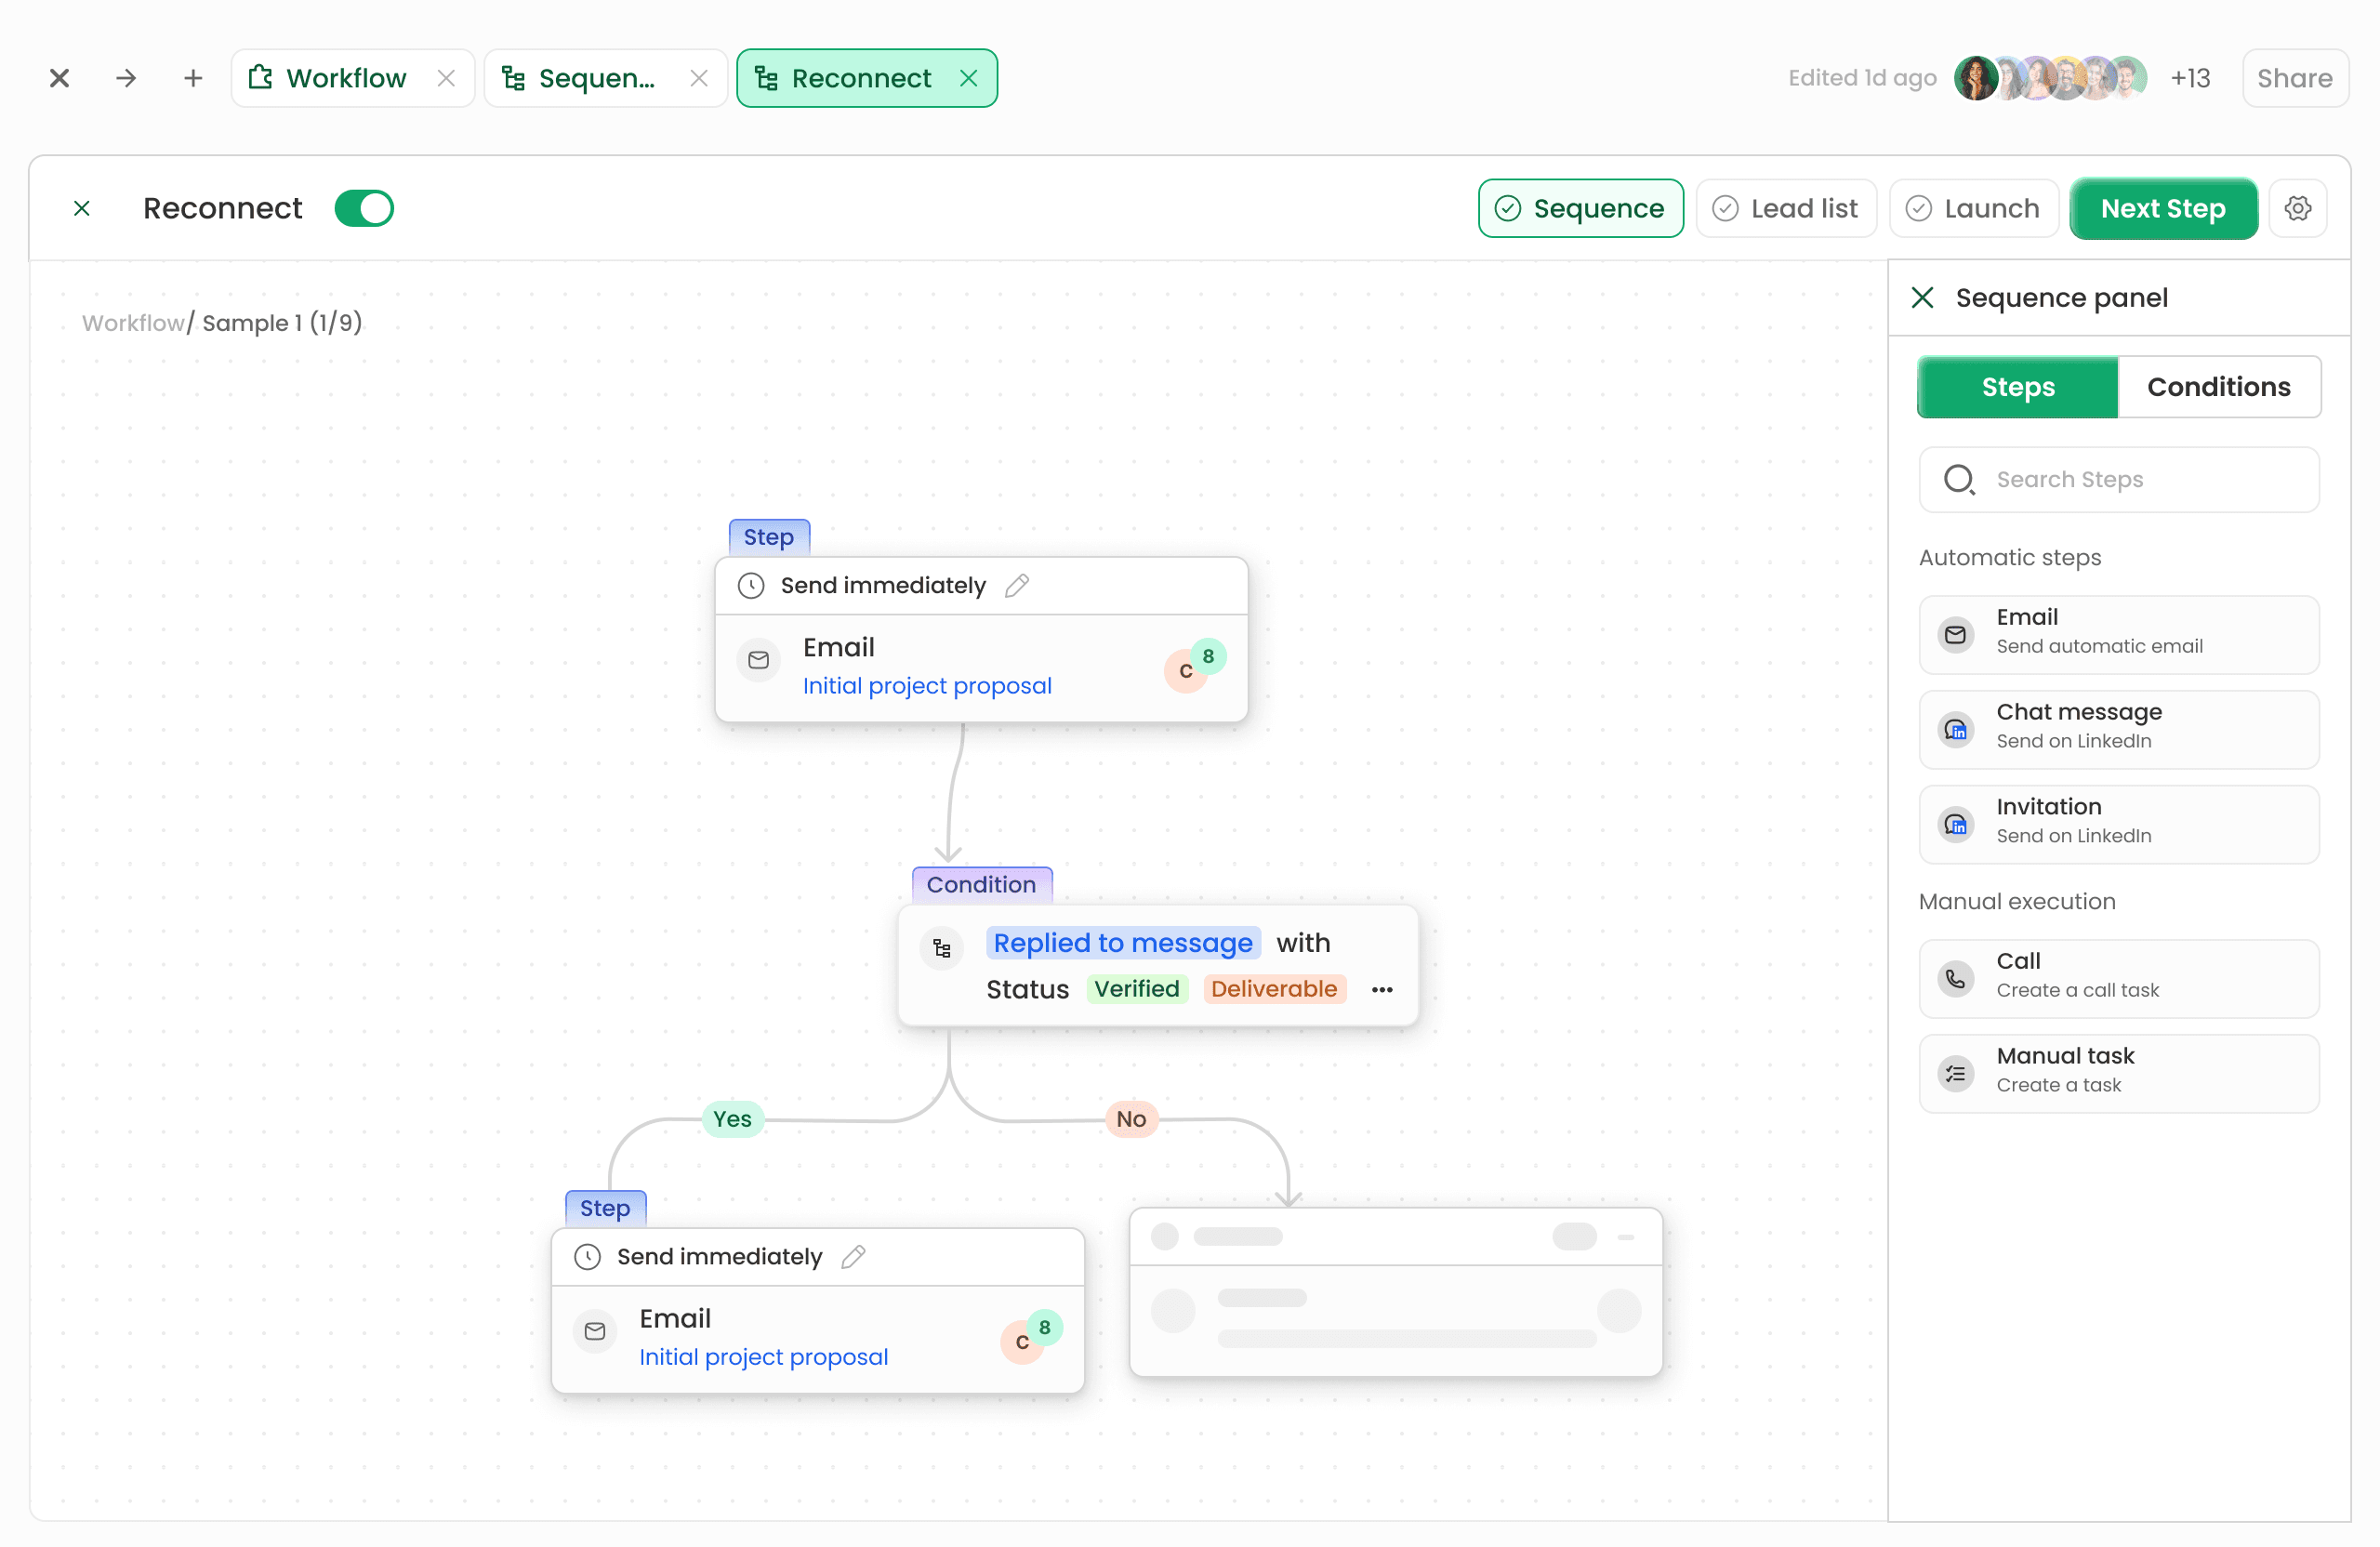
Task: Click pencil icon on top Send immediately step
Action: tap(1017, 585)
